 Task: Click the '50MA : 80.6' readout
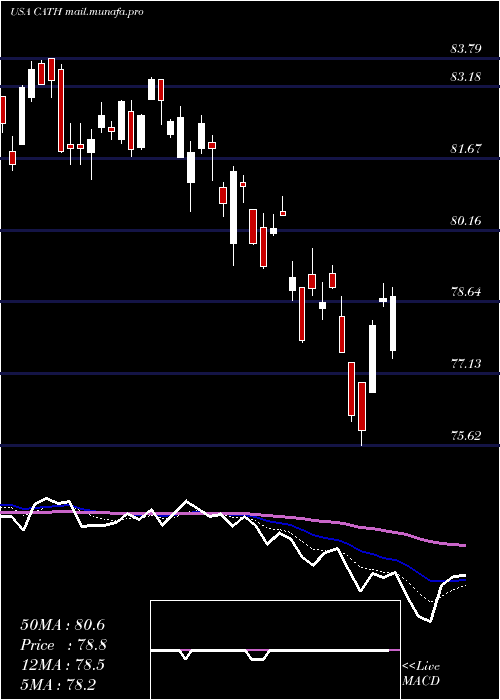pyautogui.click(x=62, y=625)
